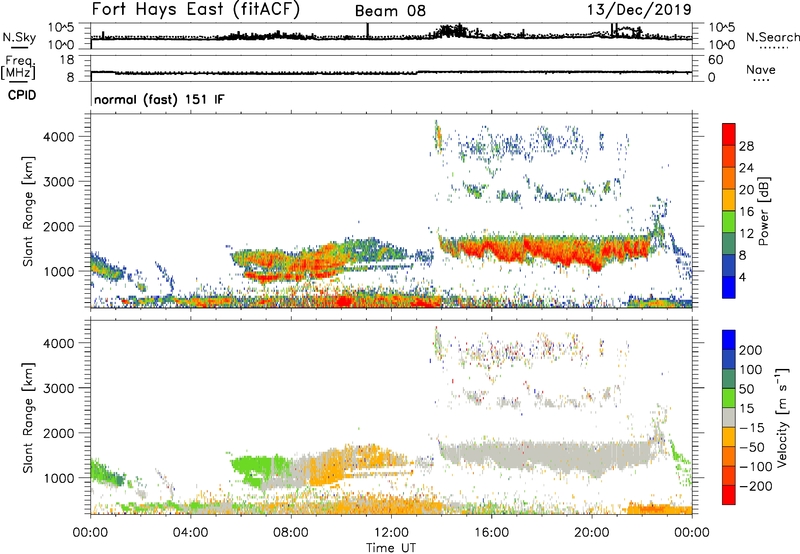
Task: Click the 'N.Sky' legend label
Action: [19, 37]
